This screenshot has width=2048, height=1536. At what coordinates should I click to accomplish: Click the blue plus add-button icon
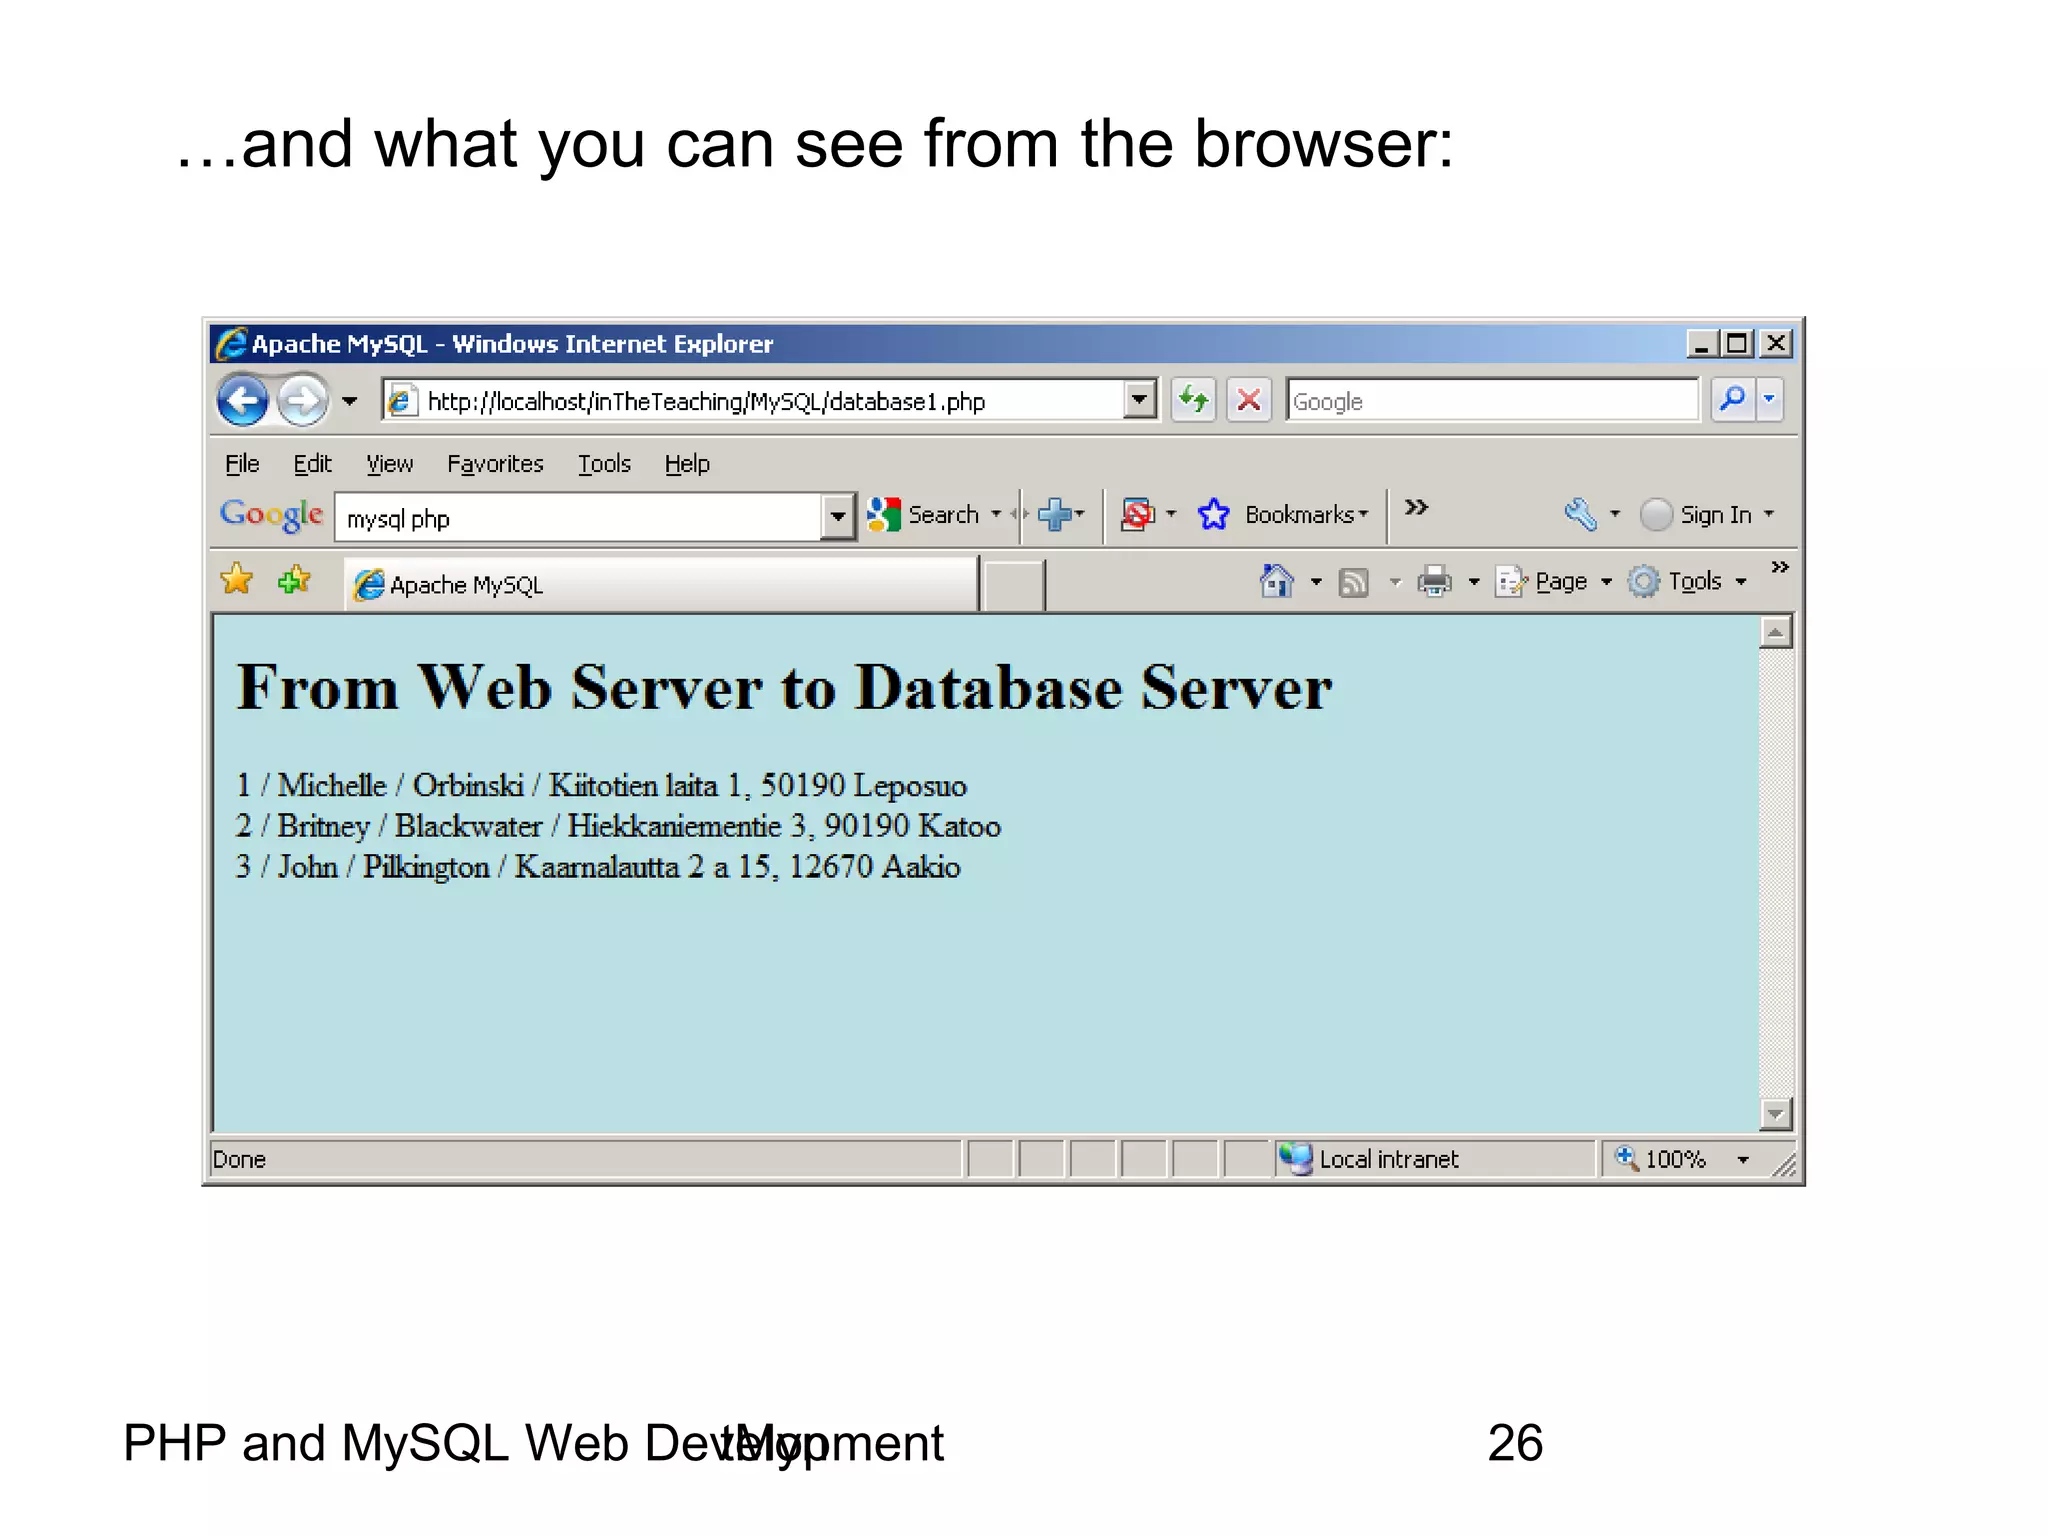click(1055, 514)
